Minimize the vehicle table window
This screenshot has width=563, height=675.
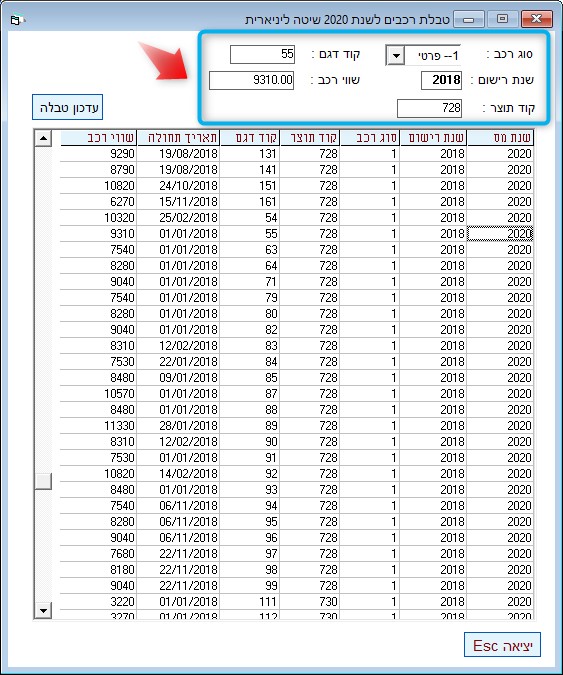469,19
